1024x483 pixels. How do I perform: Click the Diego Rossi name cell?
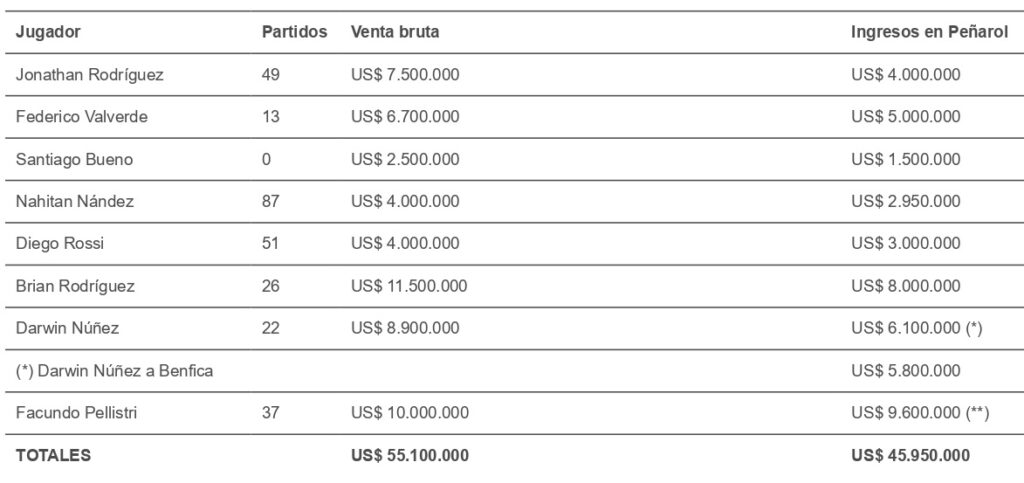[x=59, y=243]
